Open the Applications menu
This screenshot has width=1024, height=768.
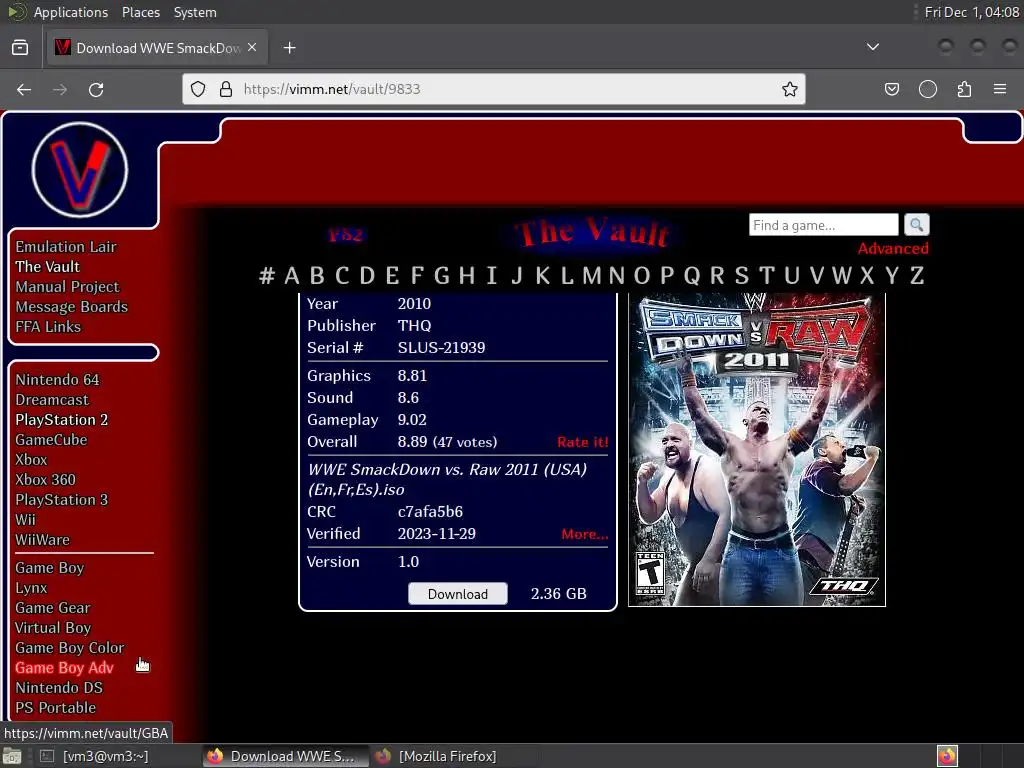point(71,12)
